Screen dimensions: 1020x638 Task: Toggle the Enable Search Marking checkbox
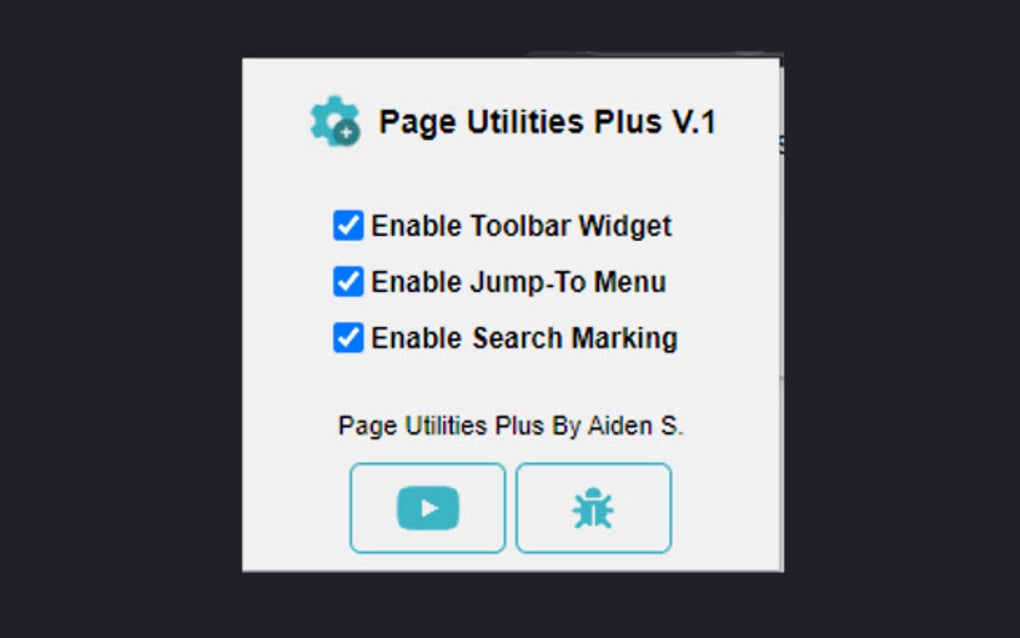point(348,338)
